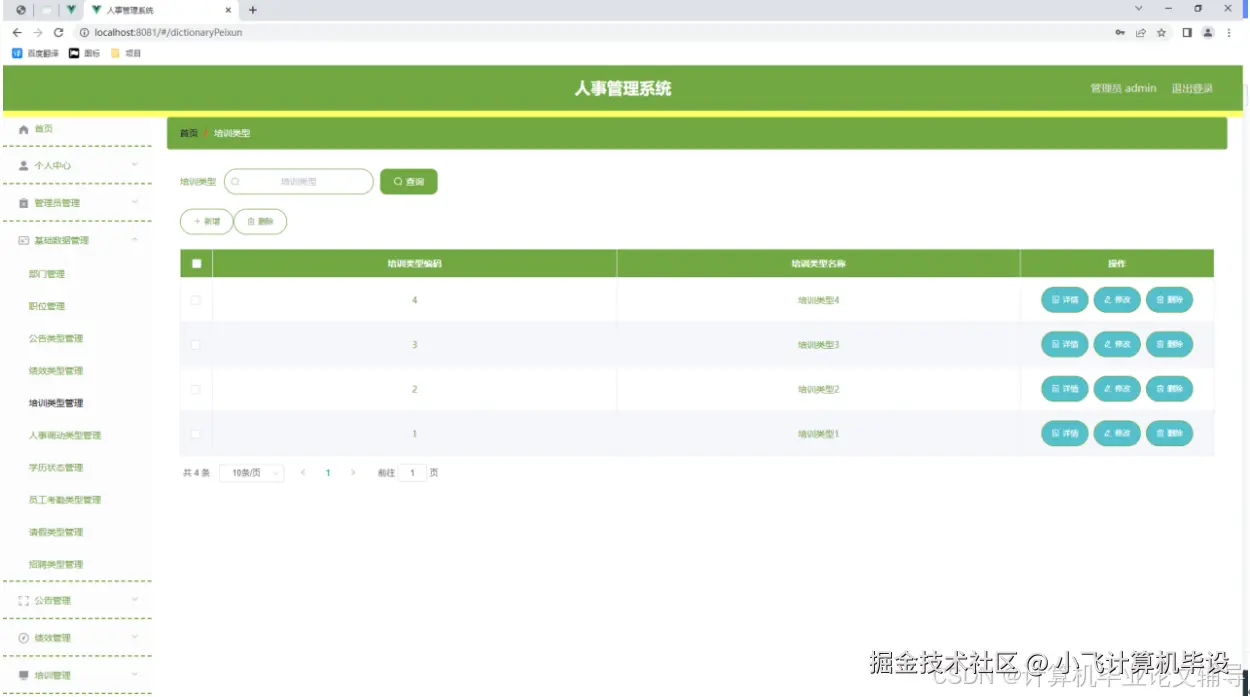The height and width of the screenshot is (697, 1250).
Task: Click the share page icon in the address bar
Action: click(1140, 32)
